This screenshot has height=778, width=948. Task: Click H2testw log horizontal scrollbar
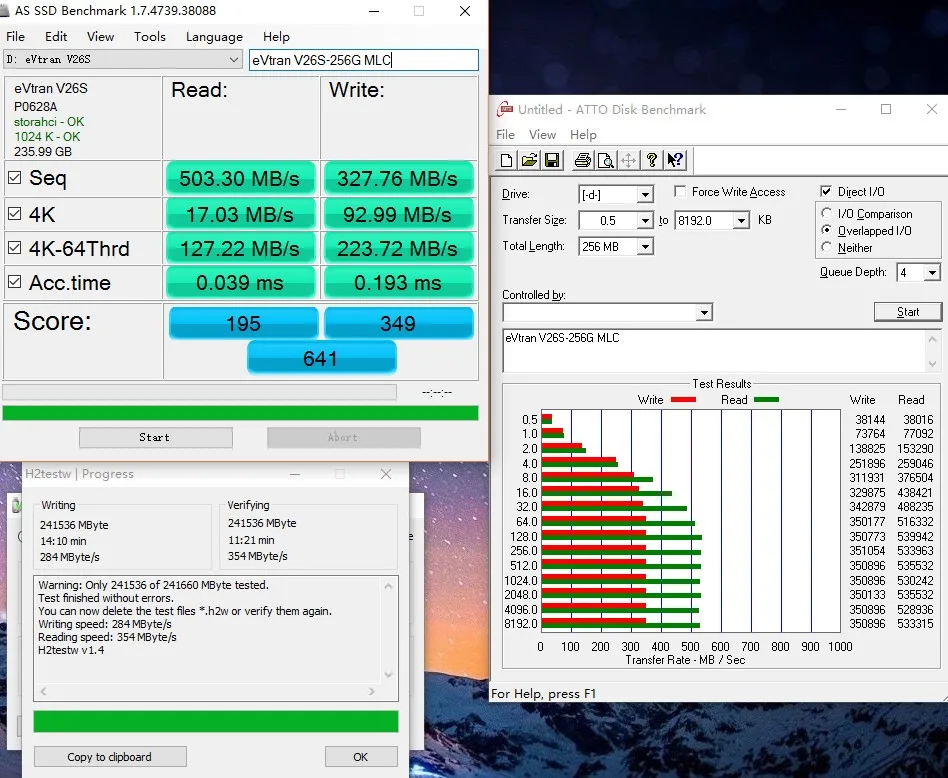pos(207,691)
